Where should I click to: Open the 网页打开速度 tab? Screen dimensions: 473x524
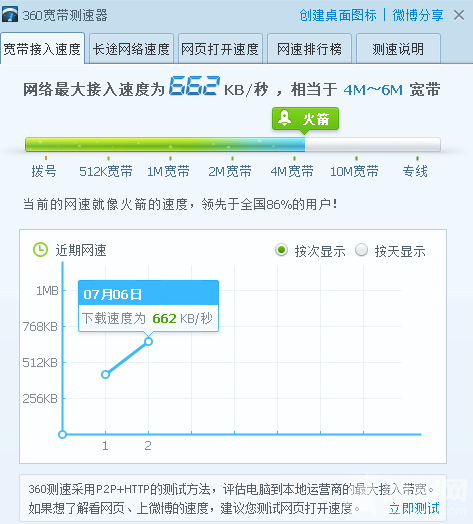(220, 49)
